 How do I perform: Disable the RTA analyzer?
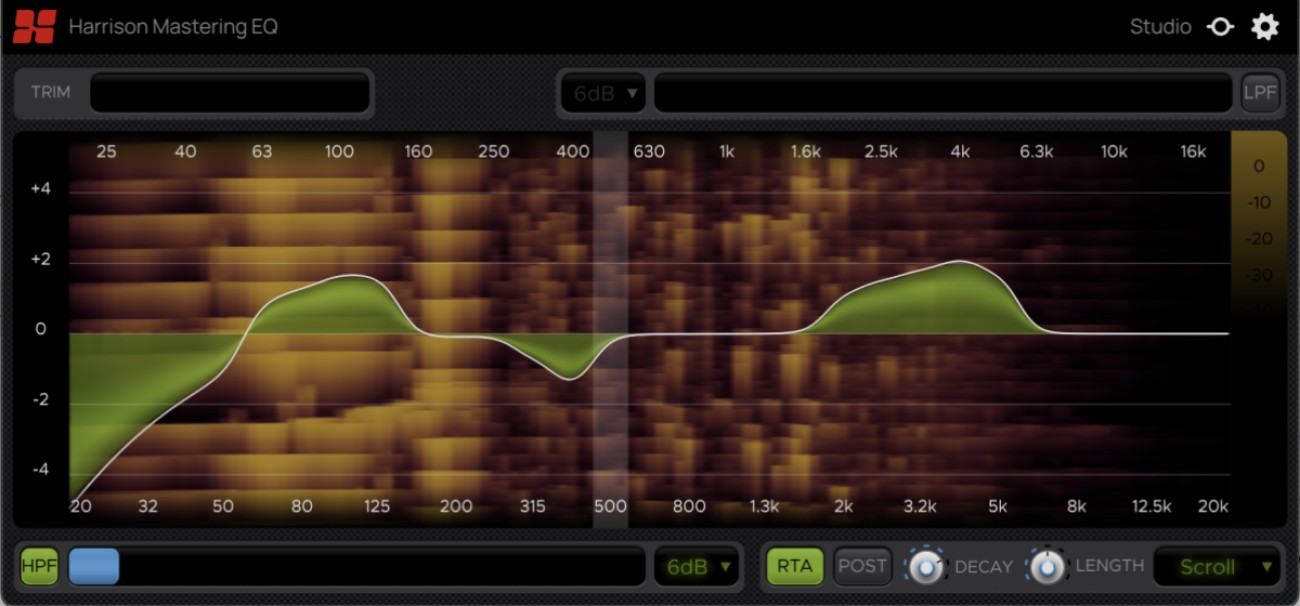[793, 565]
